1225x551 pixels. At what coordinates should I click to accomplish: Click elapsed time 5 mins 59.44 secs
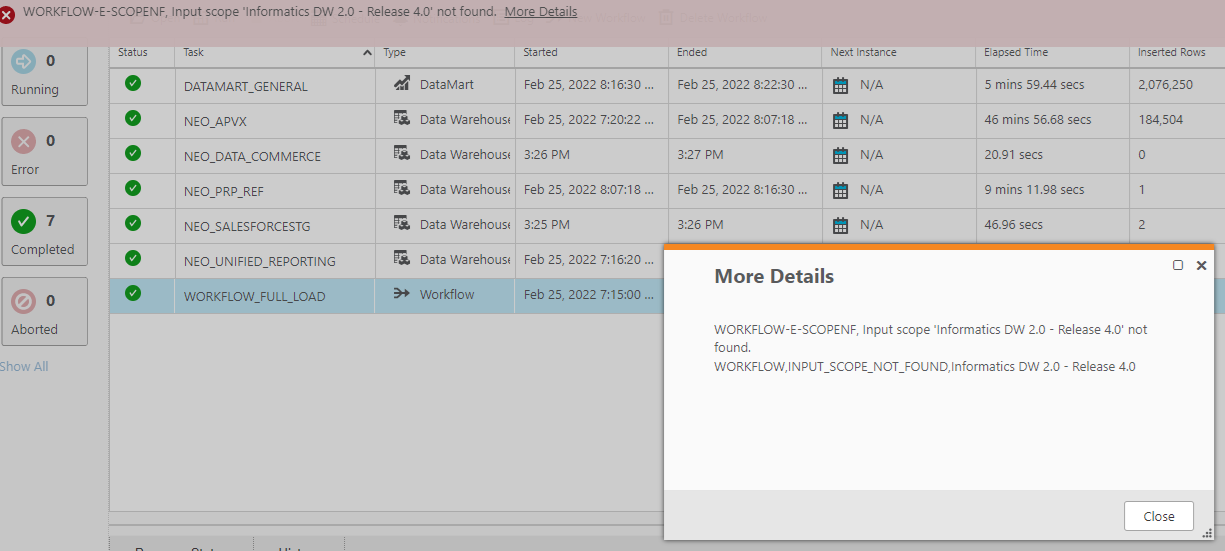1034,85
